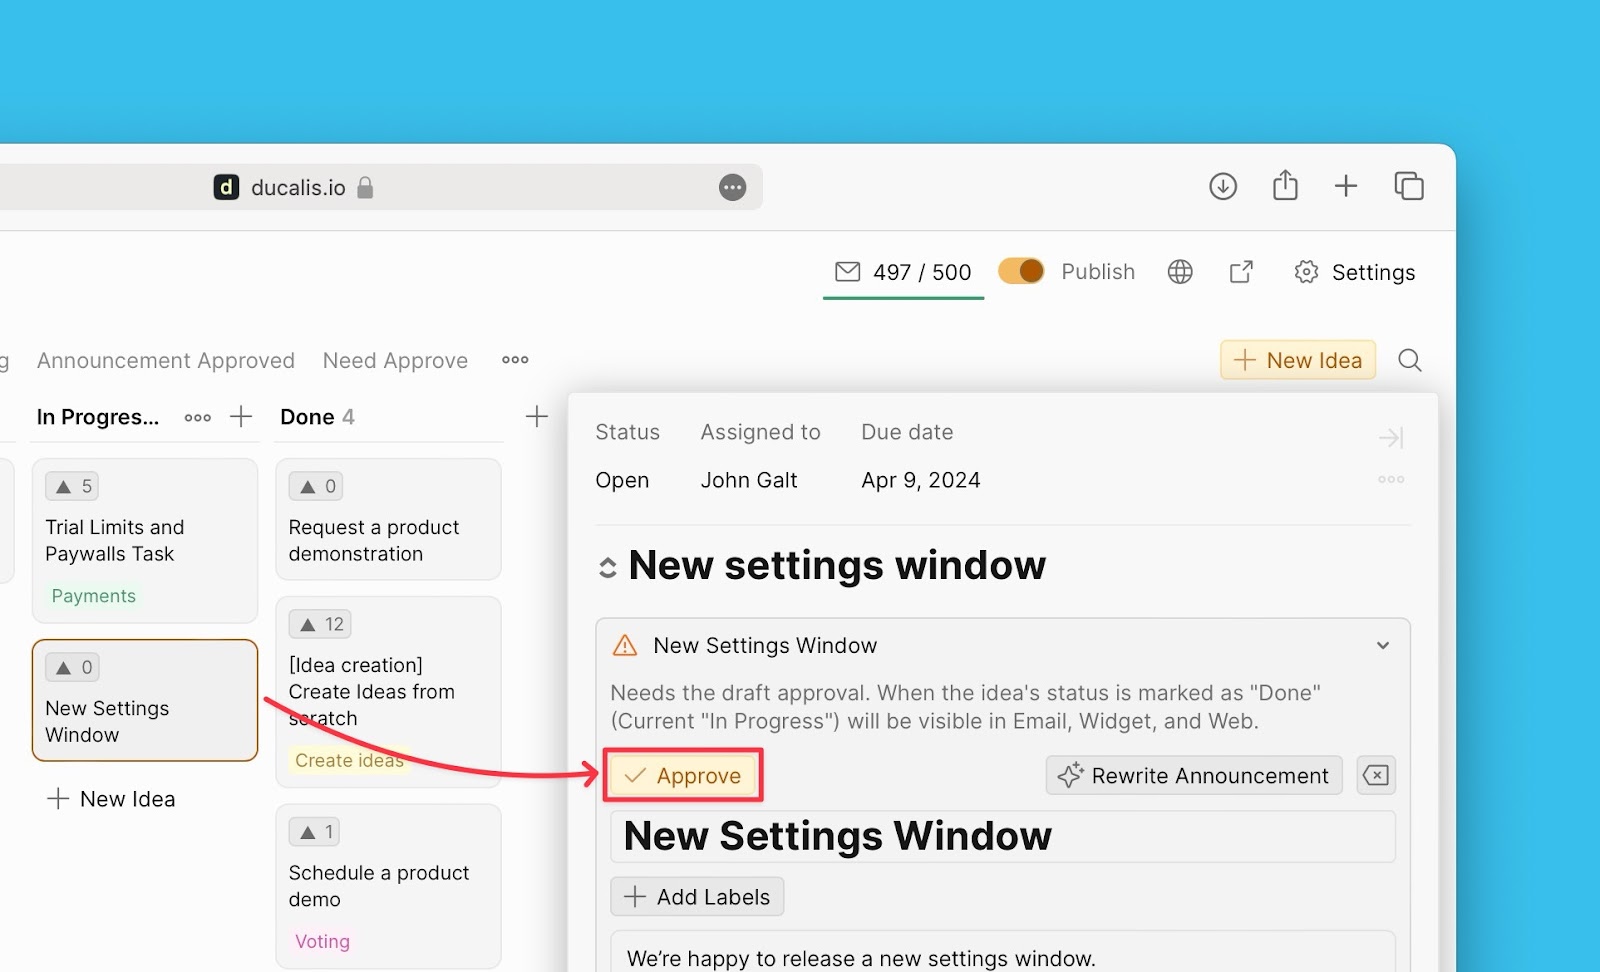Screen dimensions: 1600x972
Task: Open the browser tab overview icon
Action: [x=1409, y=187]
